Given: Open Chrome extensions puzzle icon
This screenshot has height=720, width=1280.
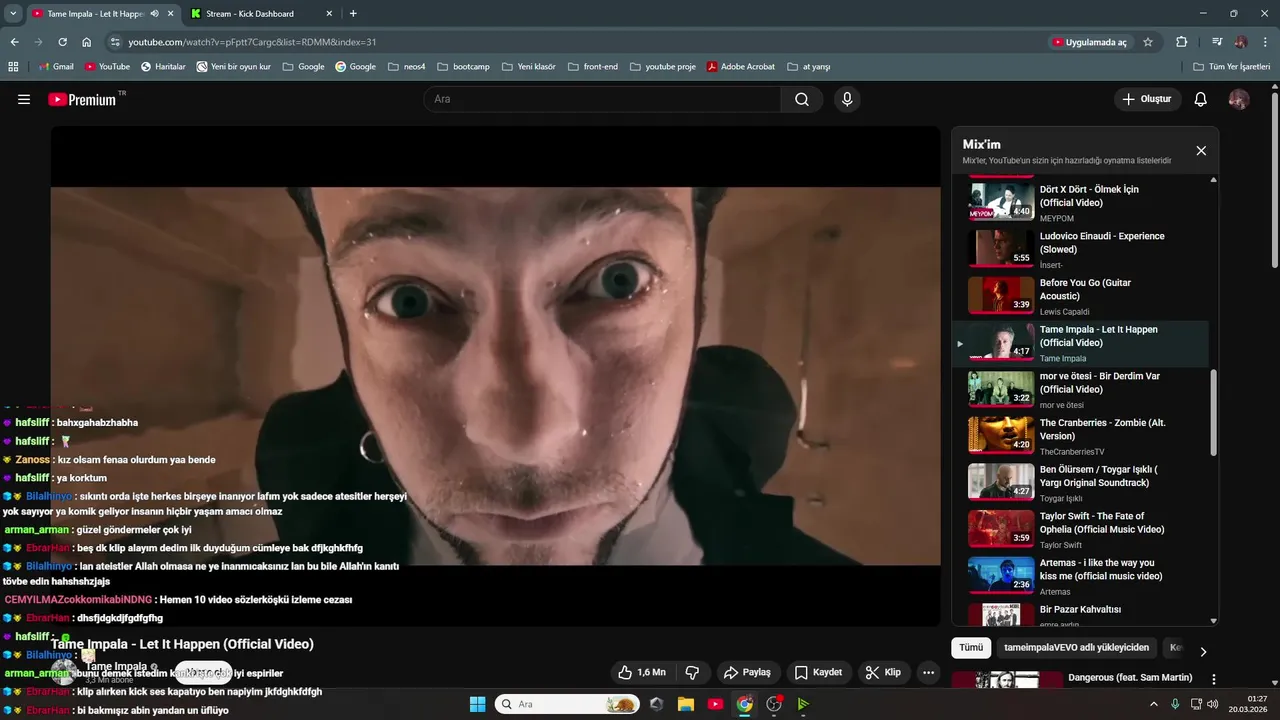Looking at the screenshot, I should click(1182, 42).
